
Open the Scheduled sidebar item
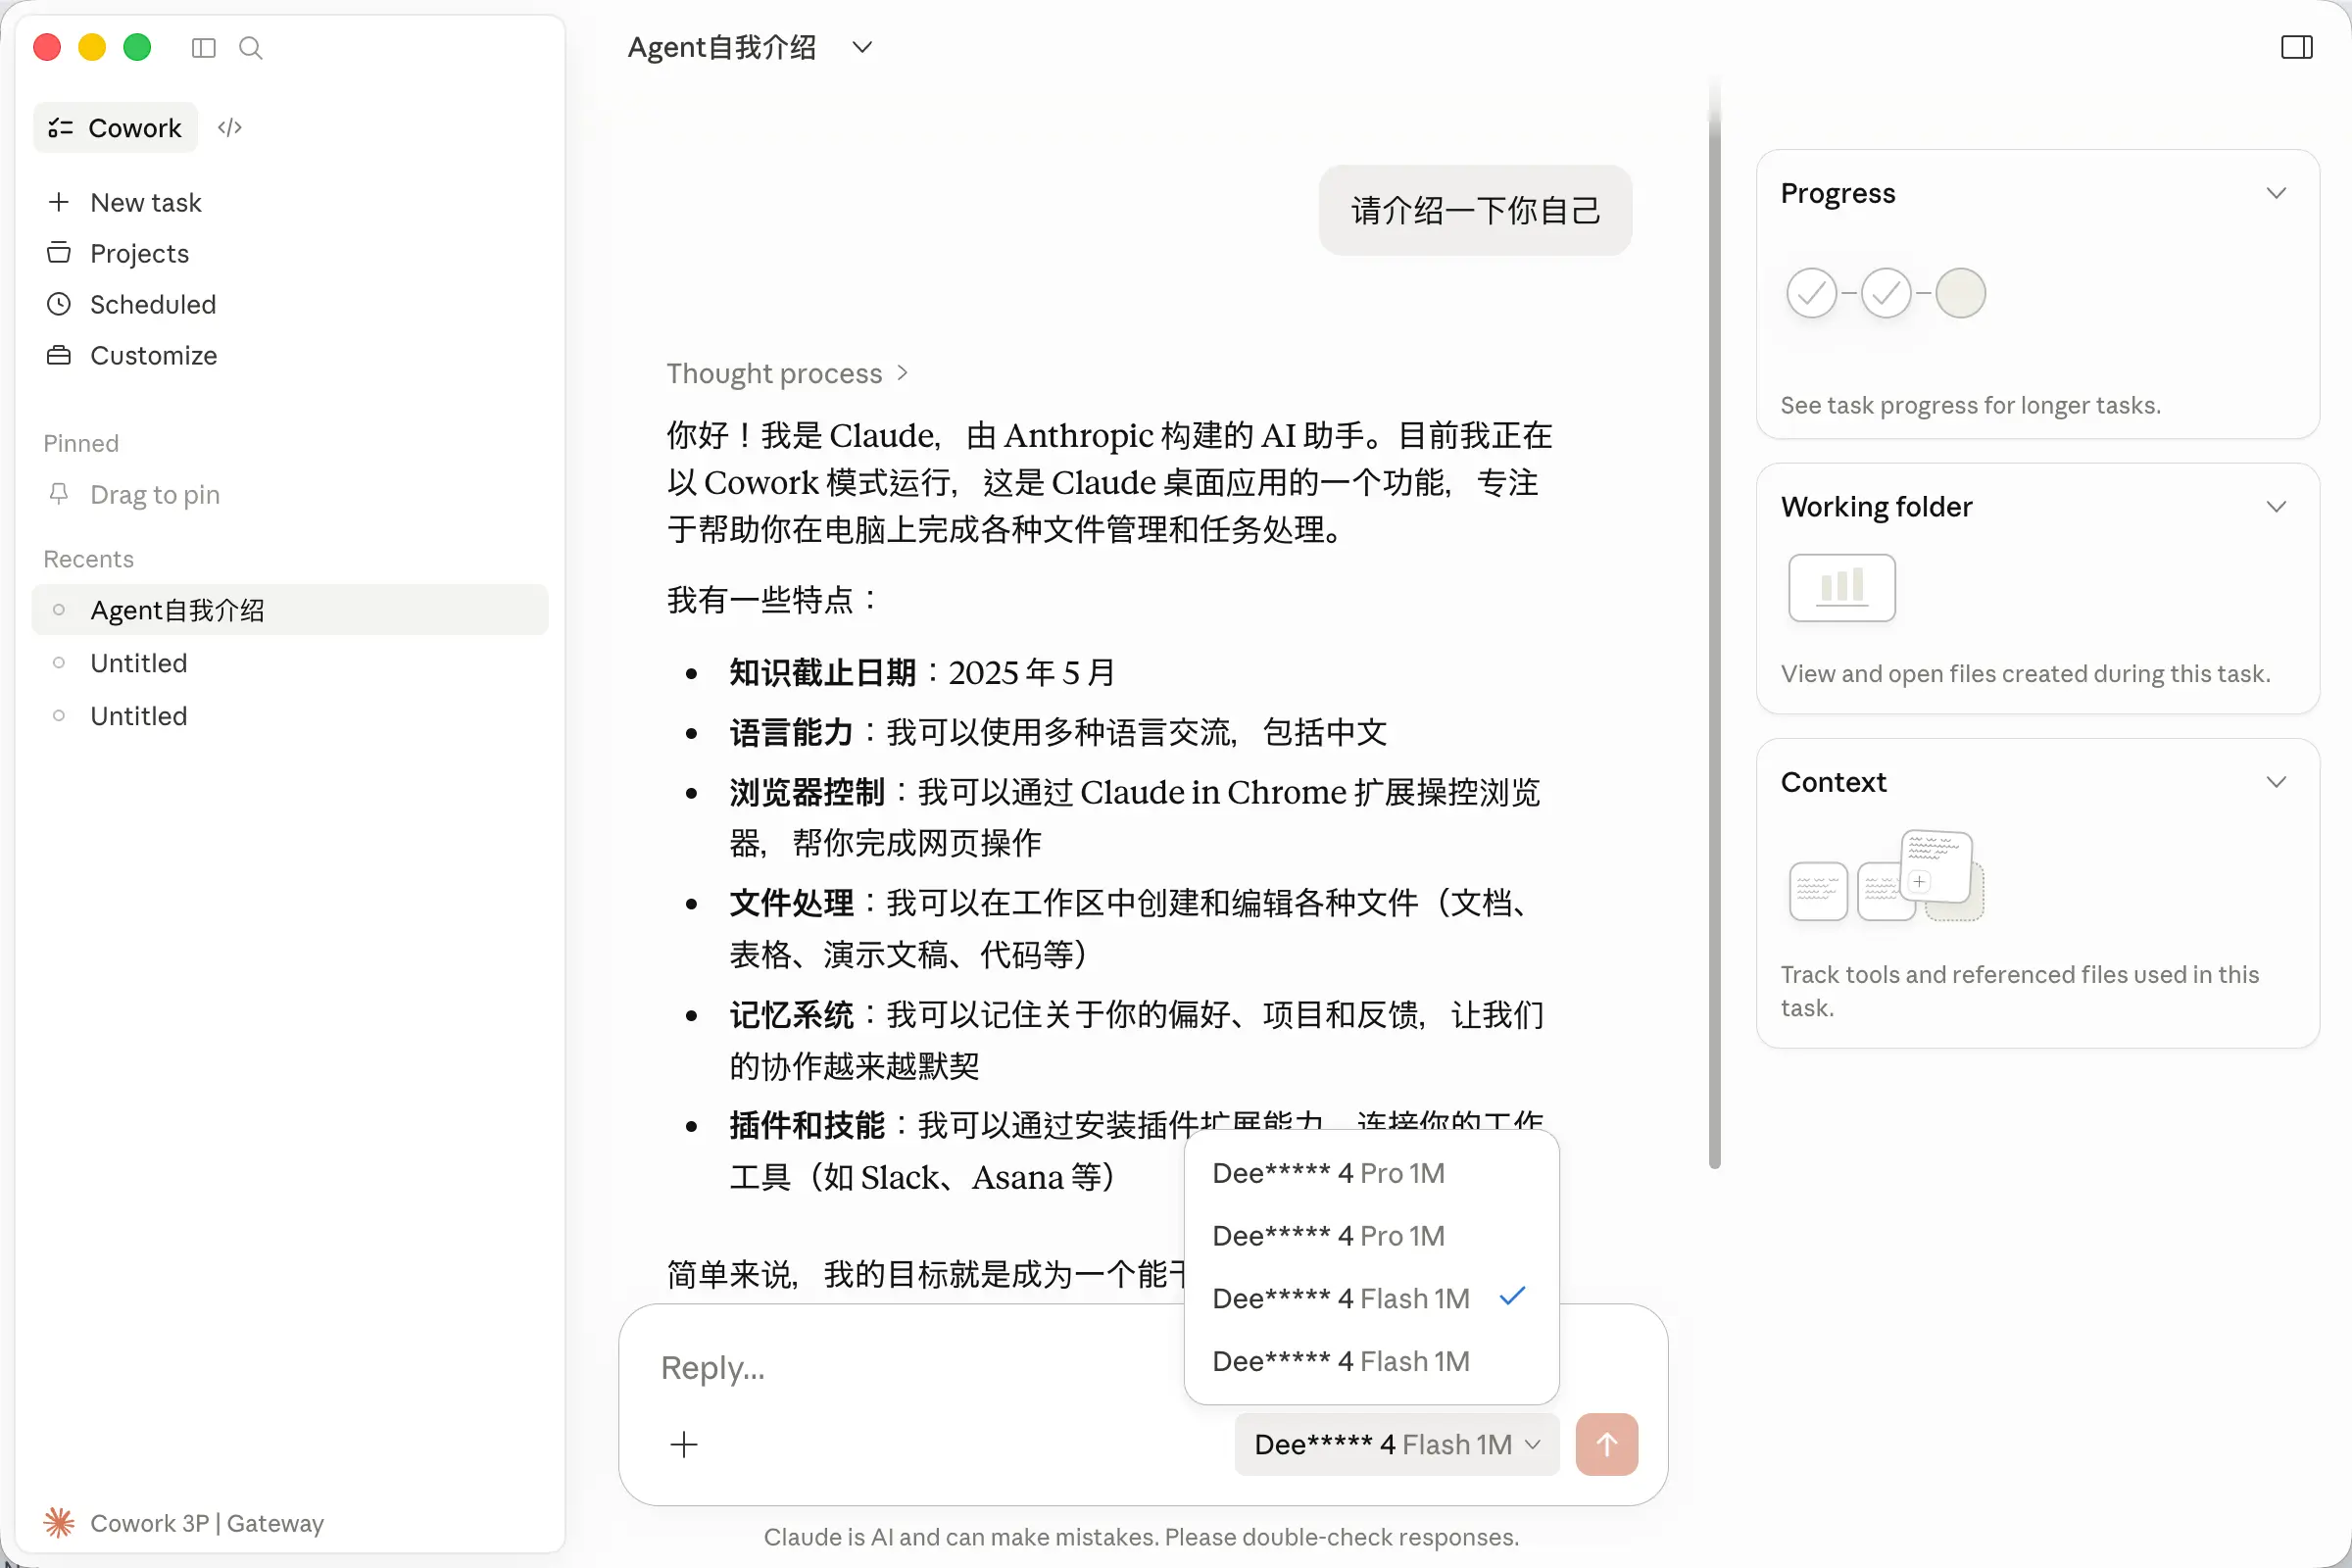click(152, 304)
